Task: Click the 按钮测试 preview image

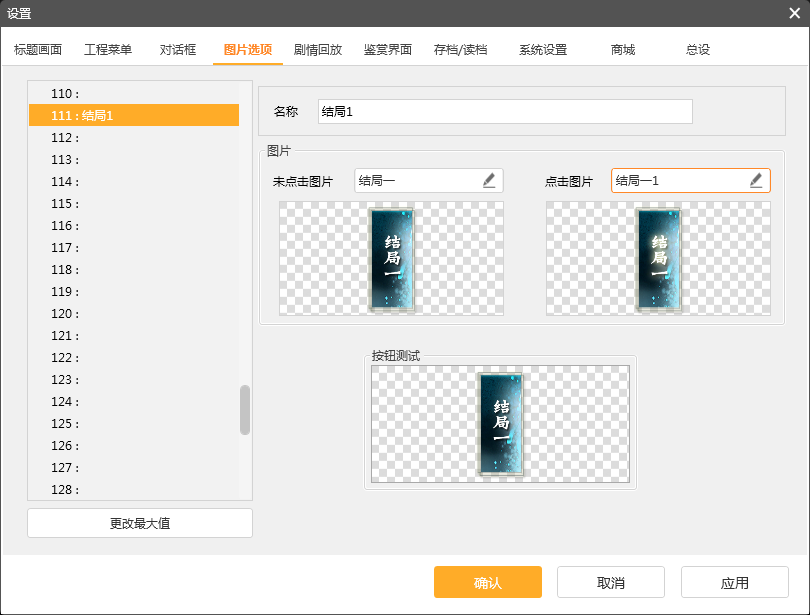Action: [500, 423]
